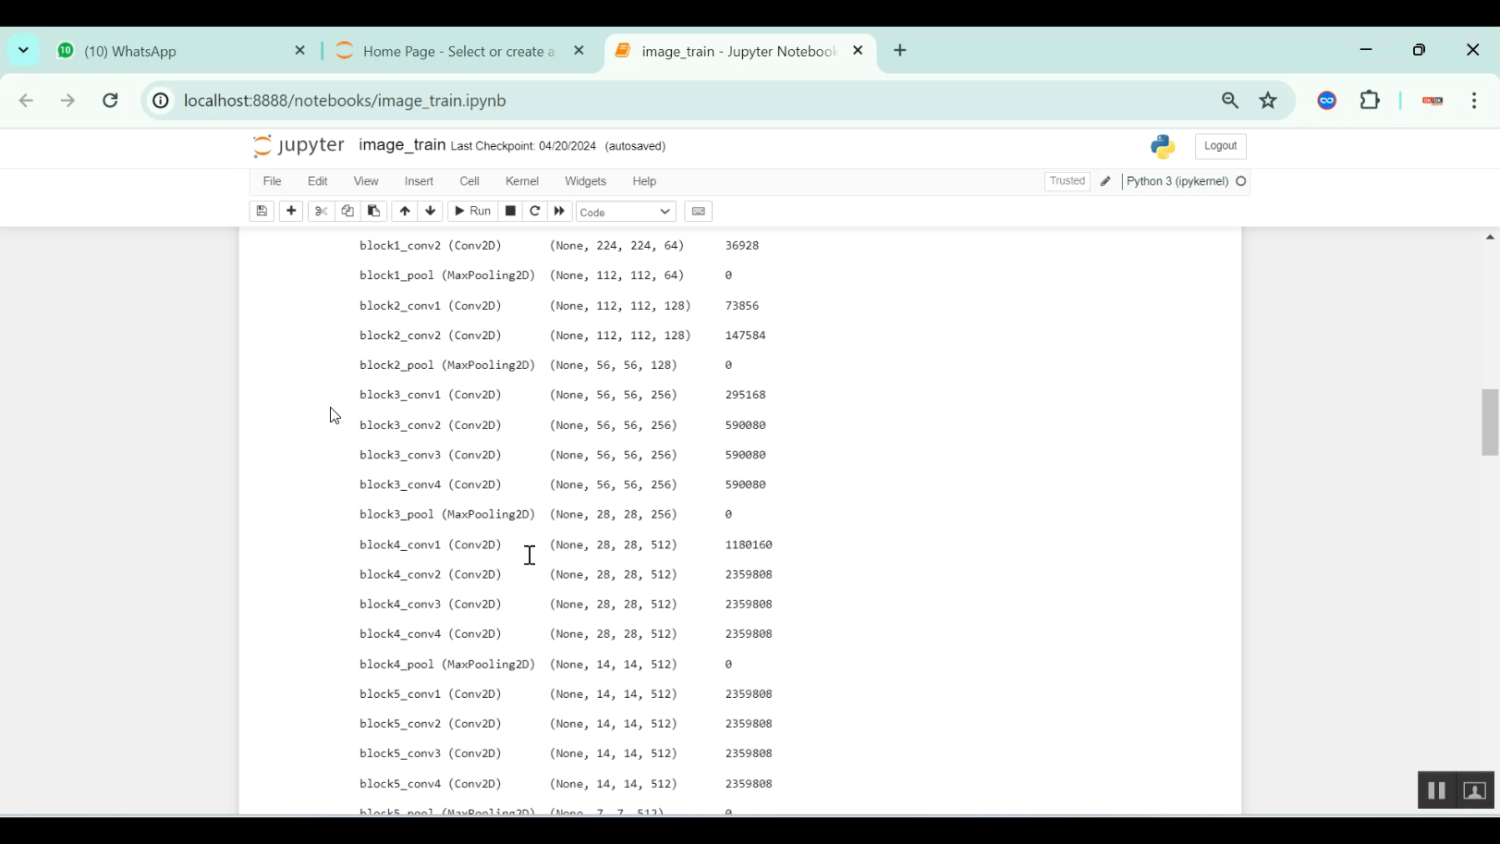Save the notebook with the save icon

(x=262, y=211)
